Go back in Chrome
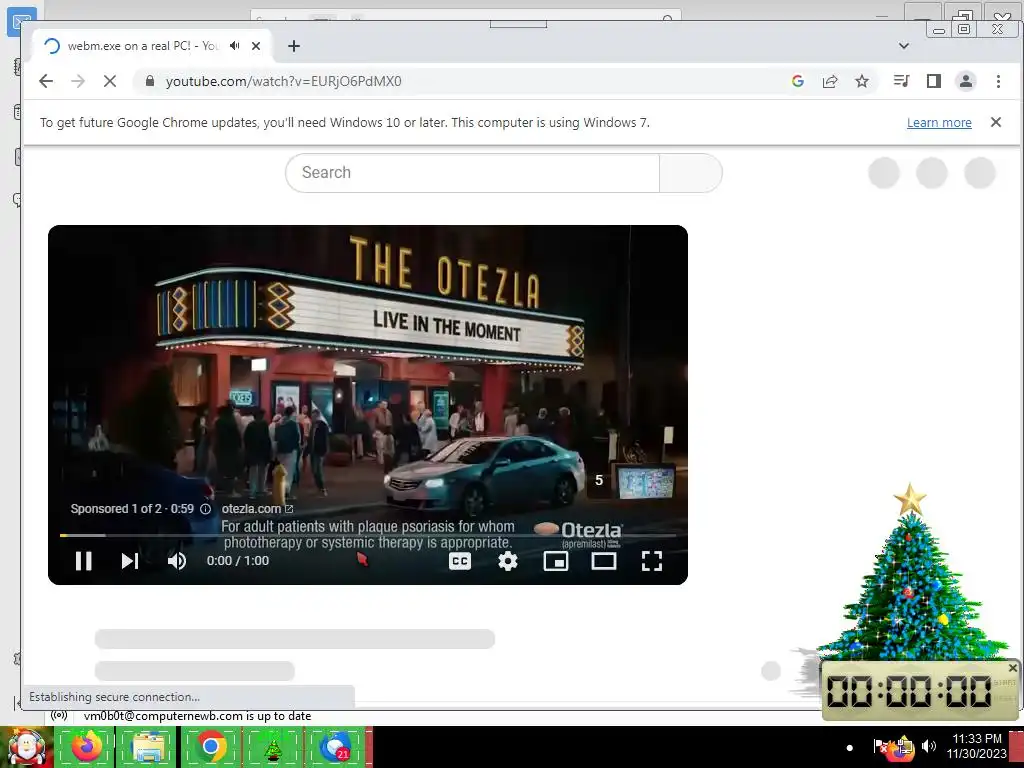Screen dimensions: 1024x768 [46, 81]
